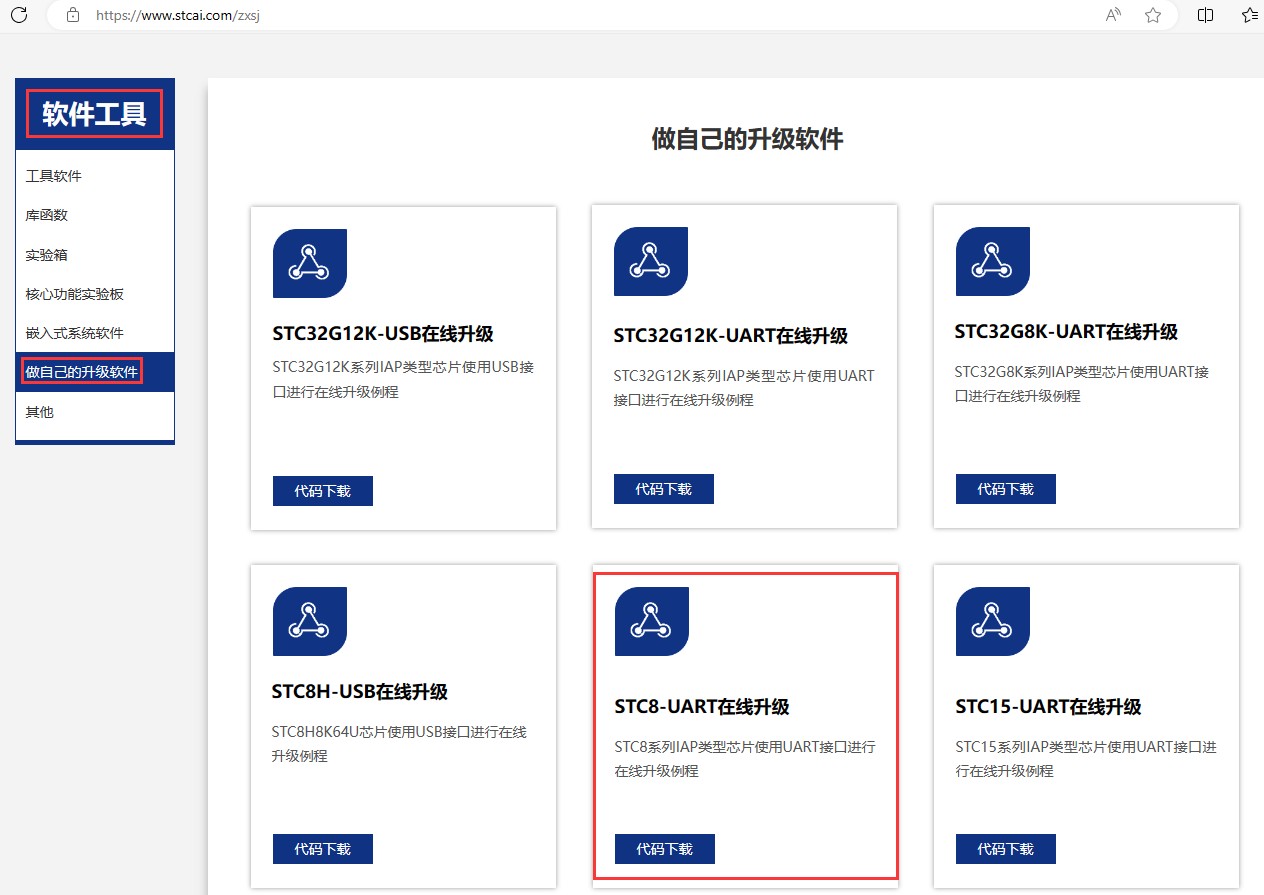The width and height of the screenshot is (1264, 895).
Task: Click the 做自己的升级软件 page heading
Action: point(747,139)
